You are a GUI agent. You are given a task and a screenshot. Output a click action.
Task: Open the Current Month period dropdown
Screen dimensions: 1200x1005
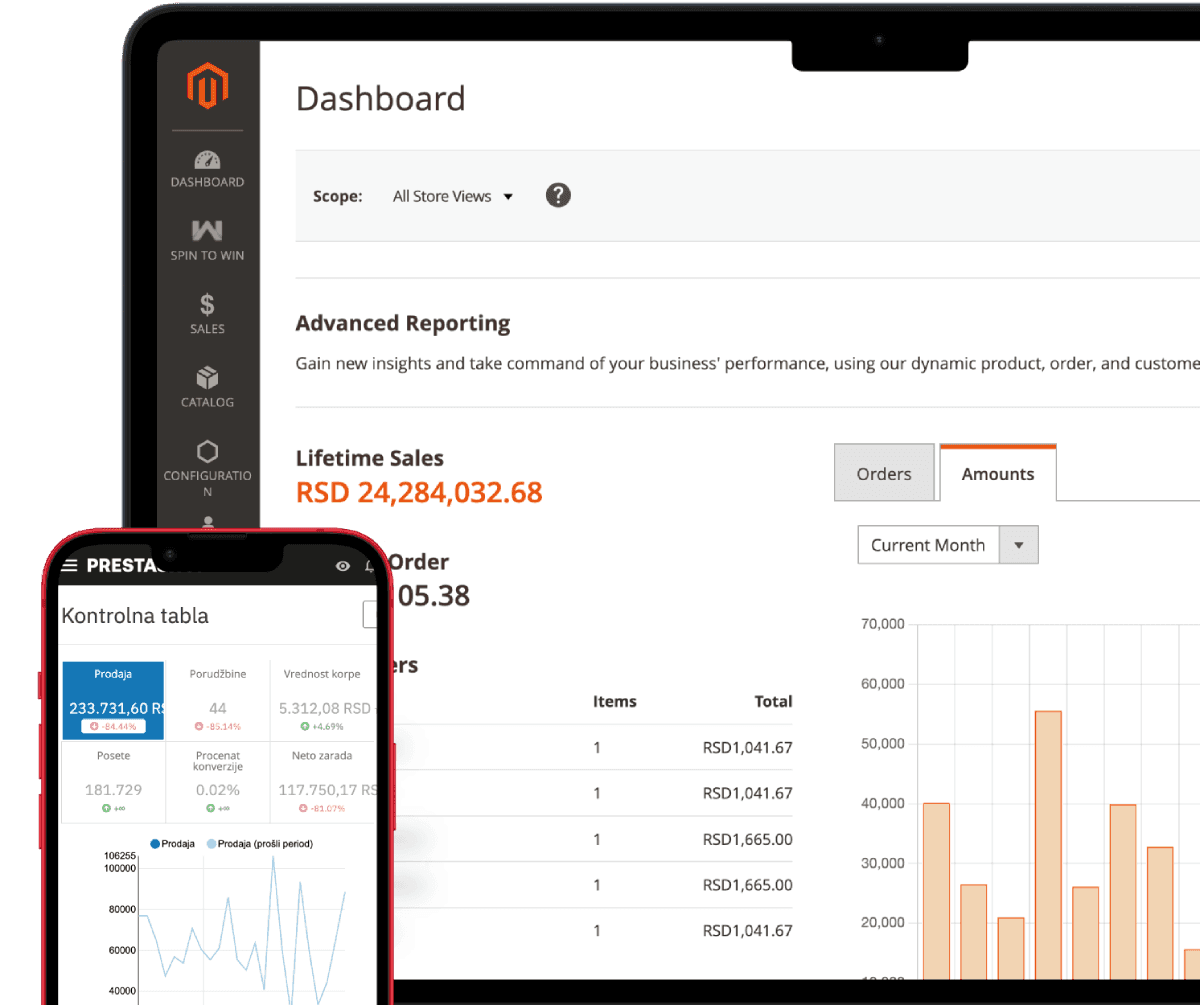pos(928,545)
